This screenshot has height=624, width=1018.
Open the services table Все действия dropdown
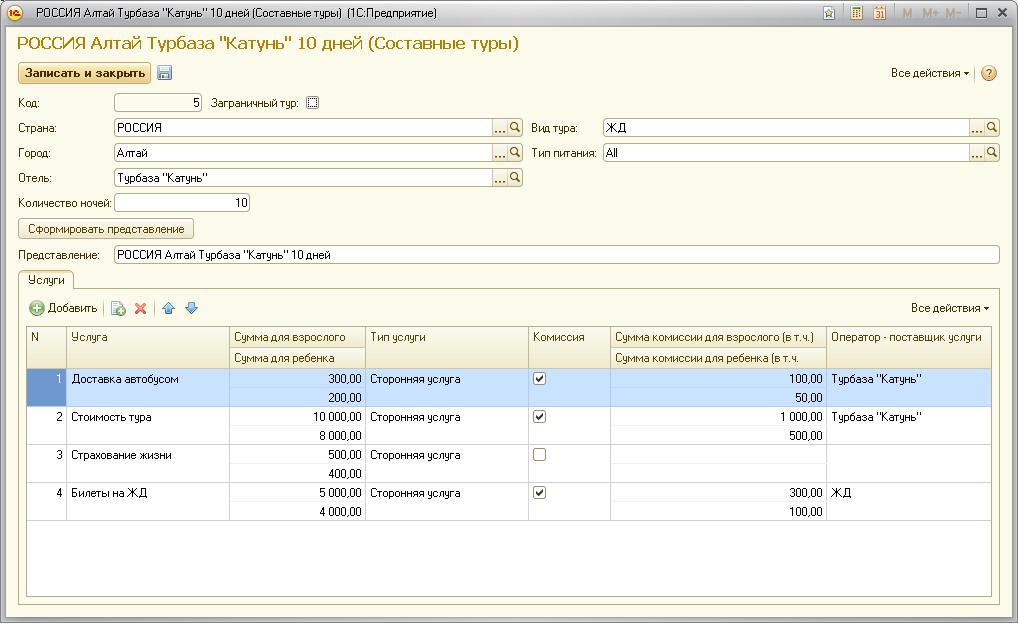[950, 308]
